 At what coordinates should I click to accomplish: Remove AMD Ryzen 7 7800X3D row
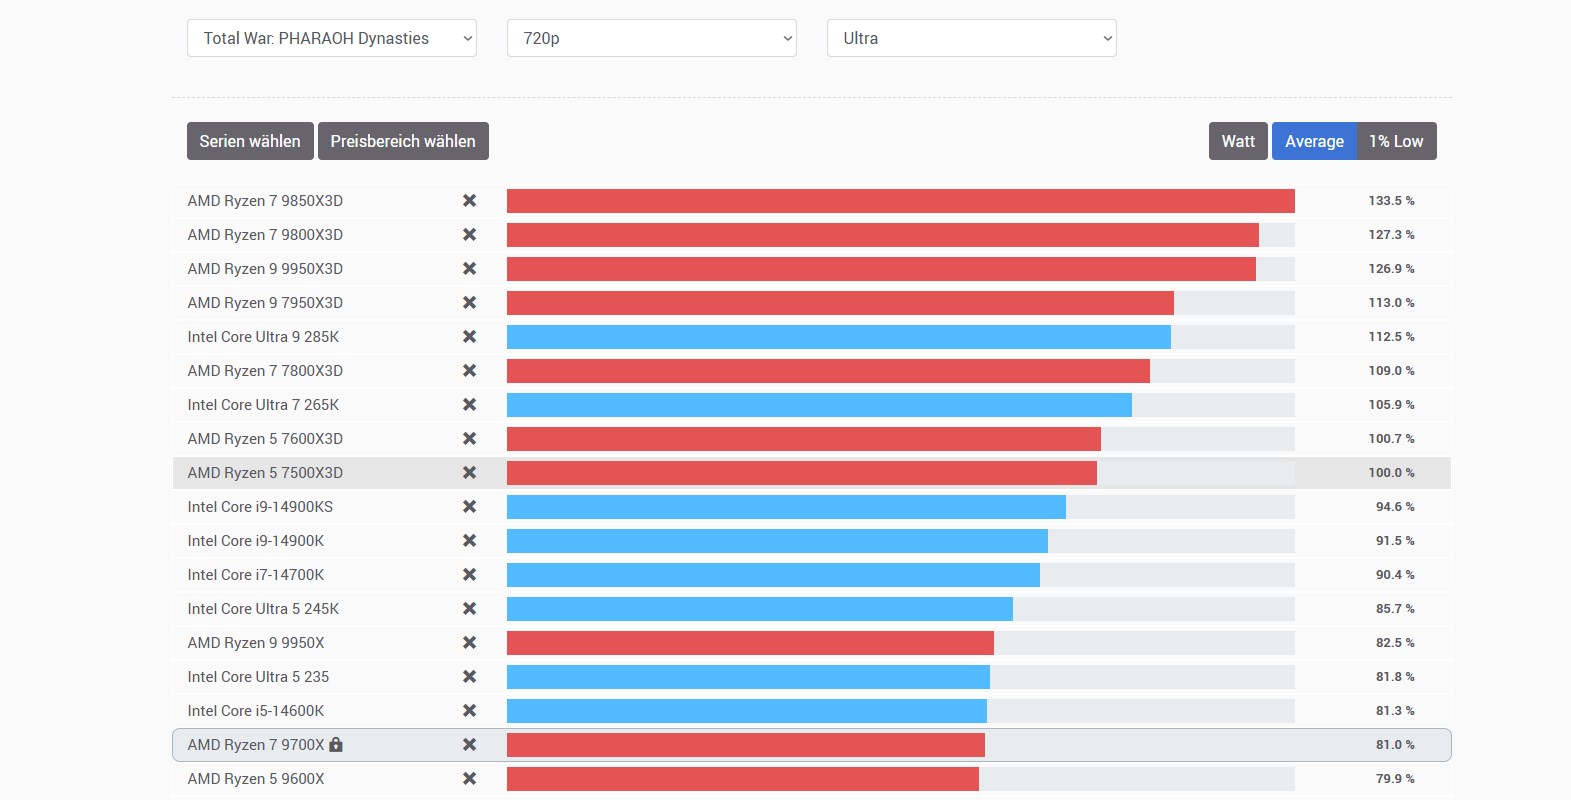coord(469,371)
